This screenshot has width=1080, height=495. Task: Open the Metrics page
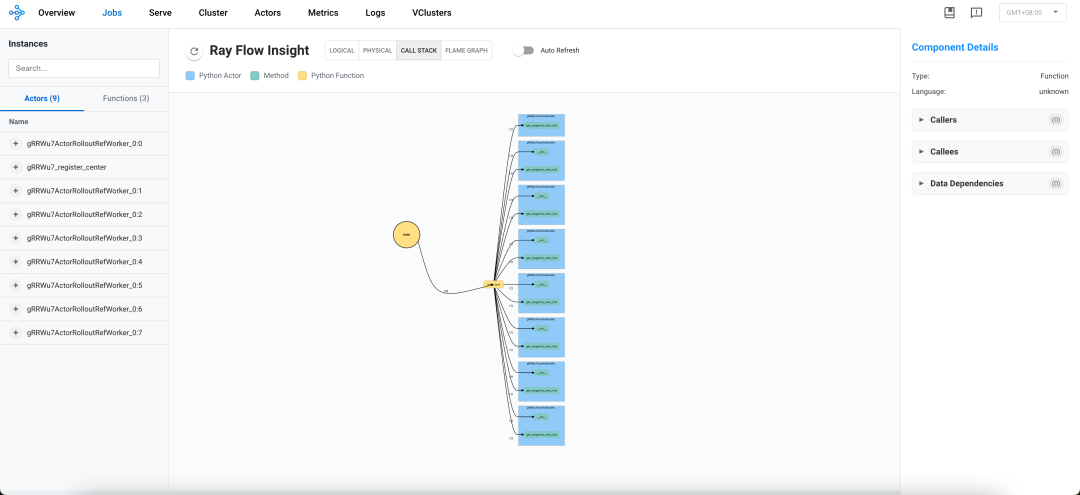[x=323, y=12]
